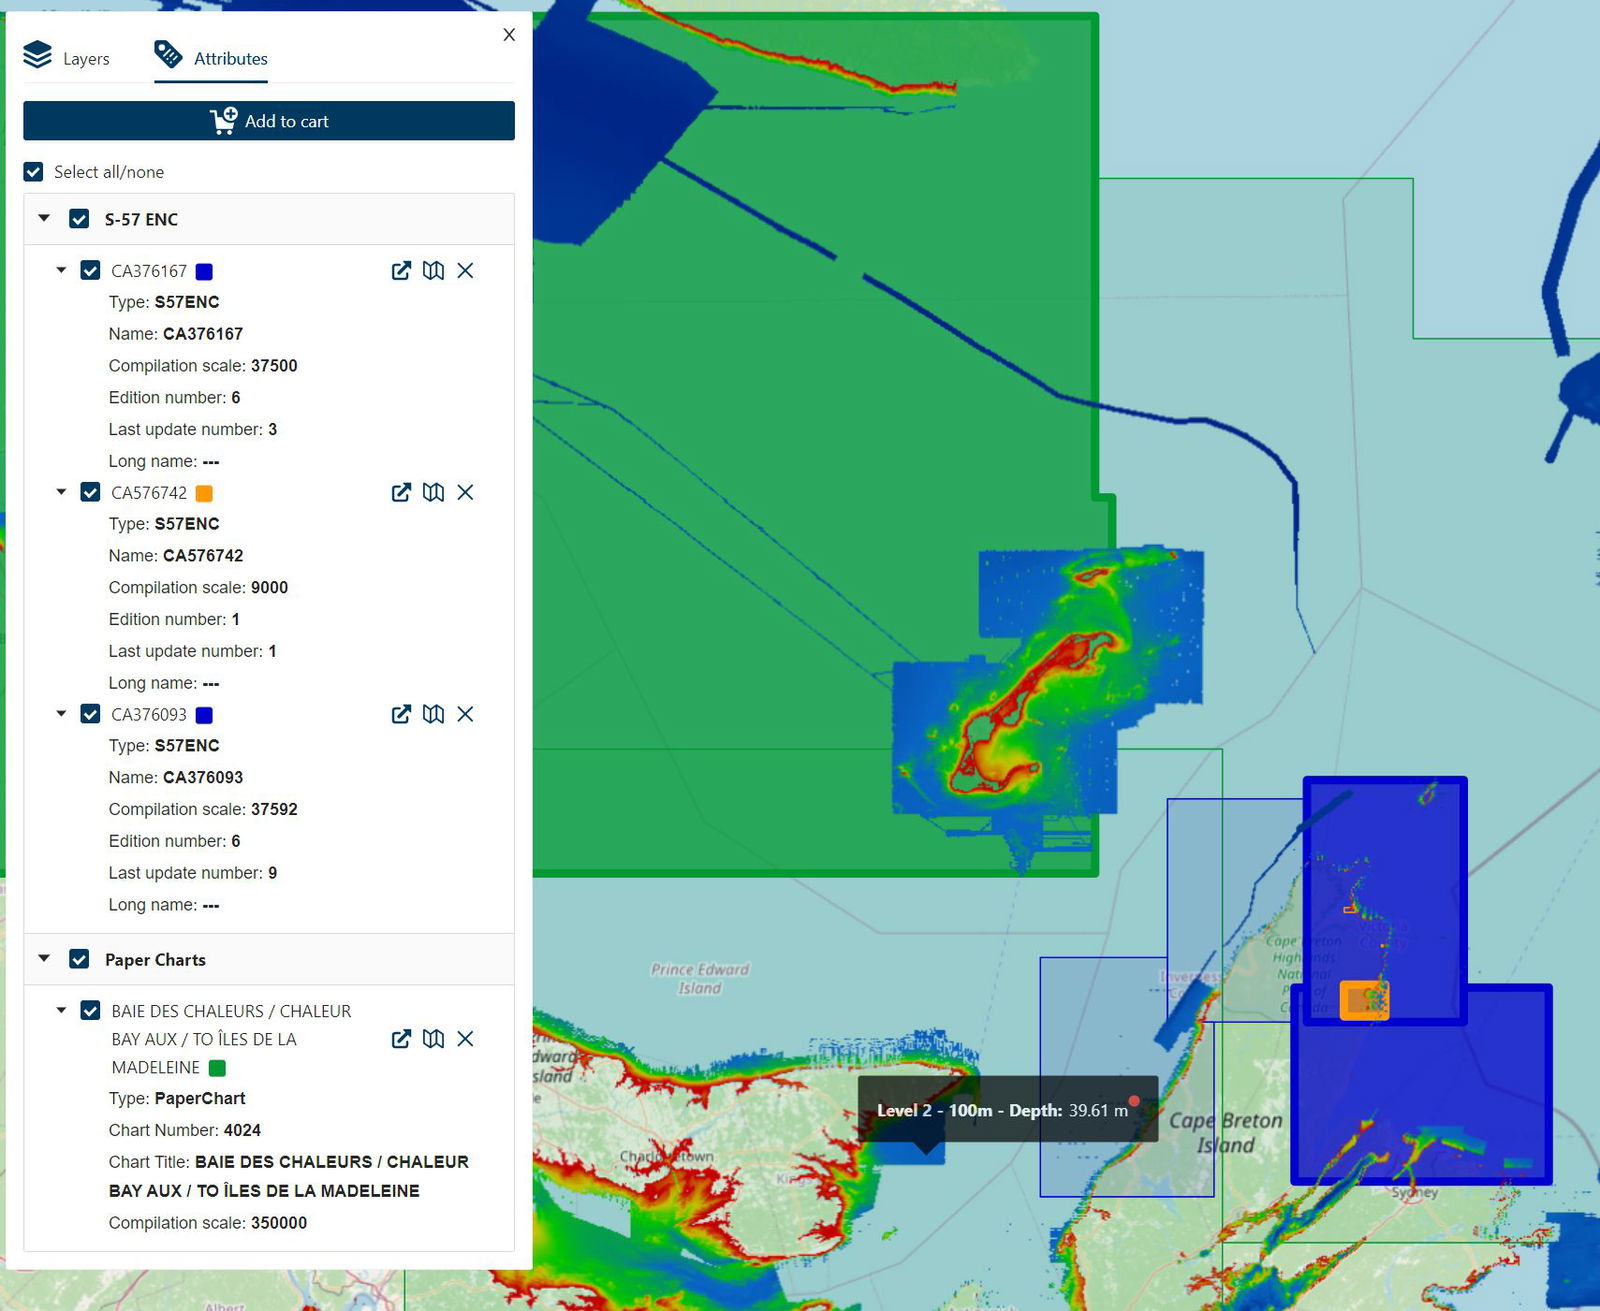Viewport: 1600px width, 1311px height.
Task: Click the orange color swatch beside CA576742
Action: tap(205, 492)
